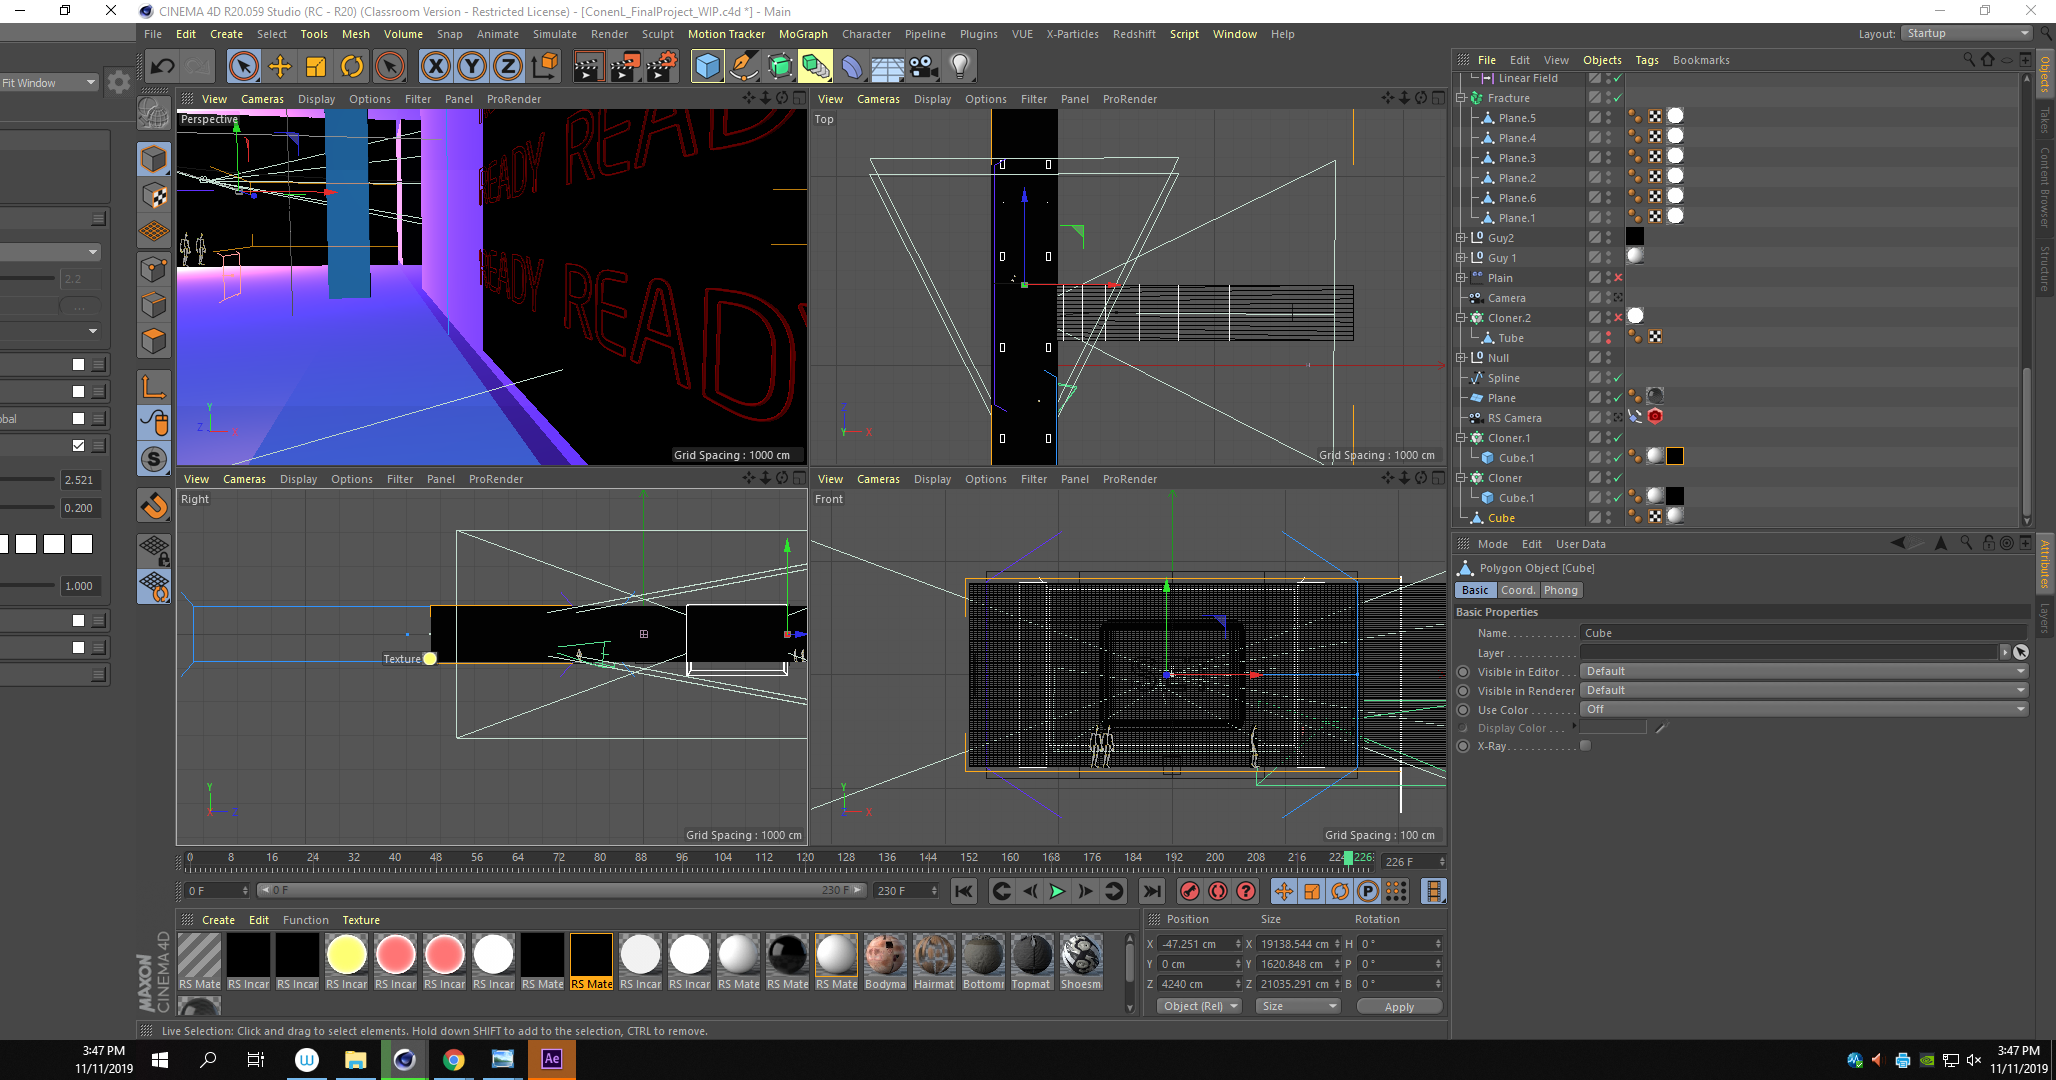Add a Light object
The width and height of the screenshot is (2056, 1080).
tap(959, 67)
